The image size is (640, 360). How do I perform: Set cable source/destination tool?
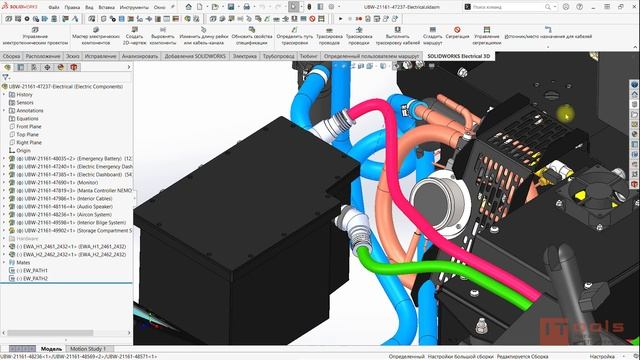(548, 33)
